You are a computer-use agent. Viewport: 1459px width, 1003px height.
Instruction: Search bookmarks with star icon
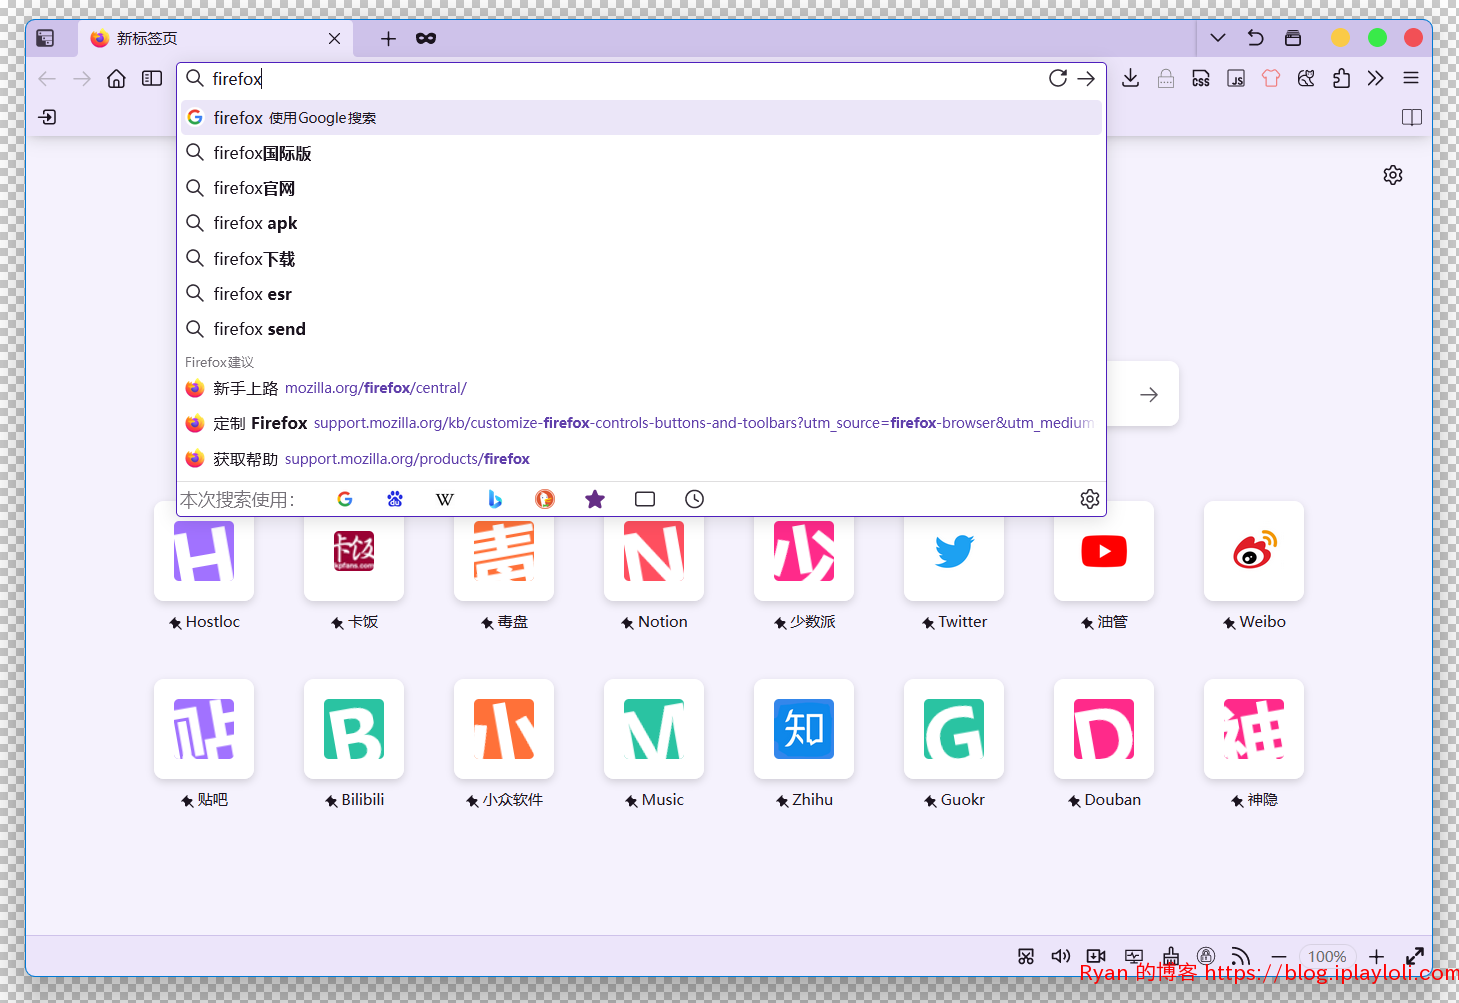tap(595, 499)
